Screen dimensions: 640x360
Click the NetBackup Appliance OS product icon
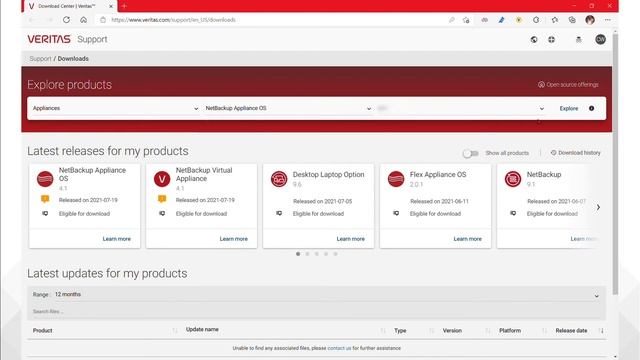(45, 179)
